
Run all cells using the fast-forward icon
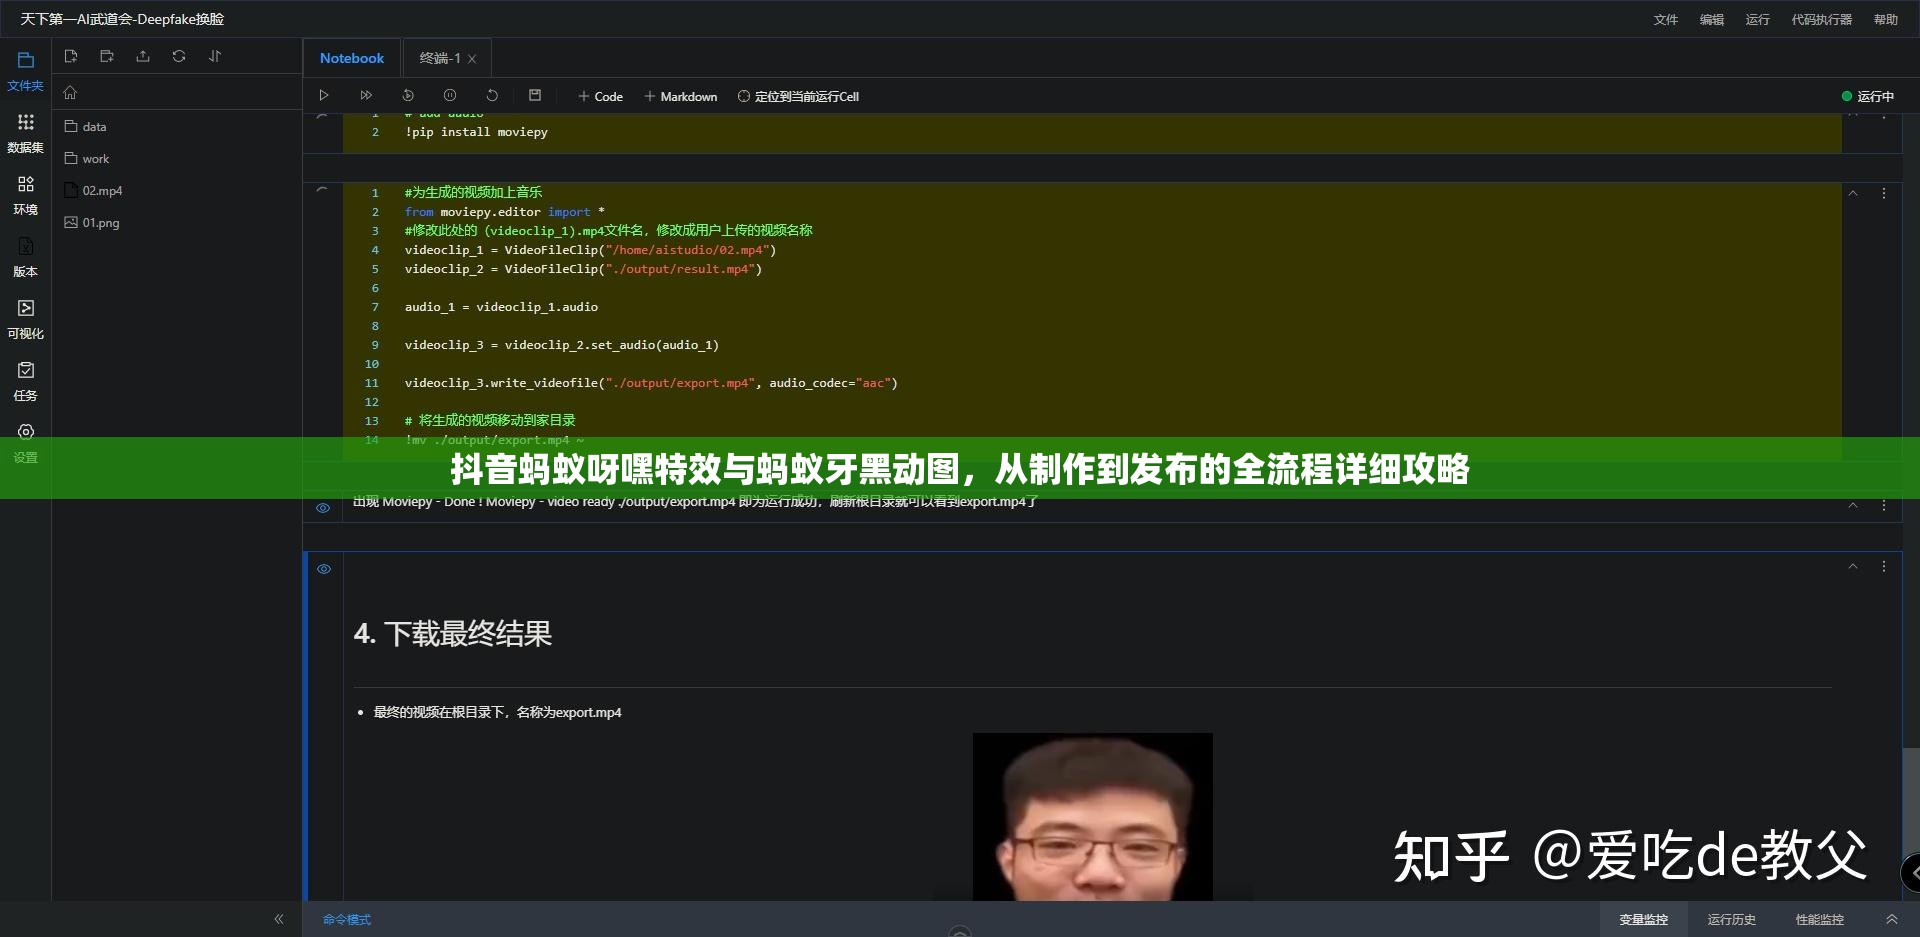click(366, 95)
